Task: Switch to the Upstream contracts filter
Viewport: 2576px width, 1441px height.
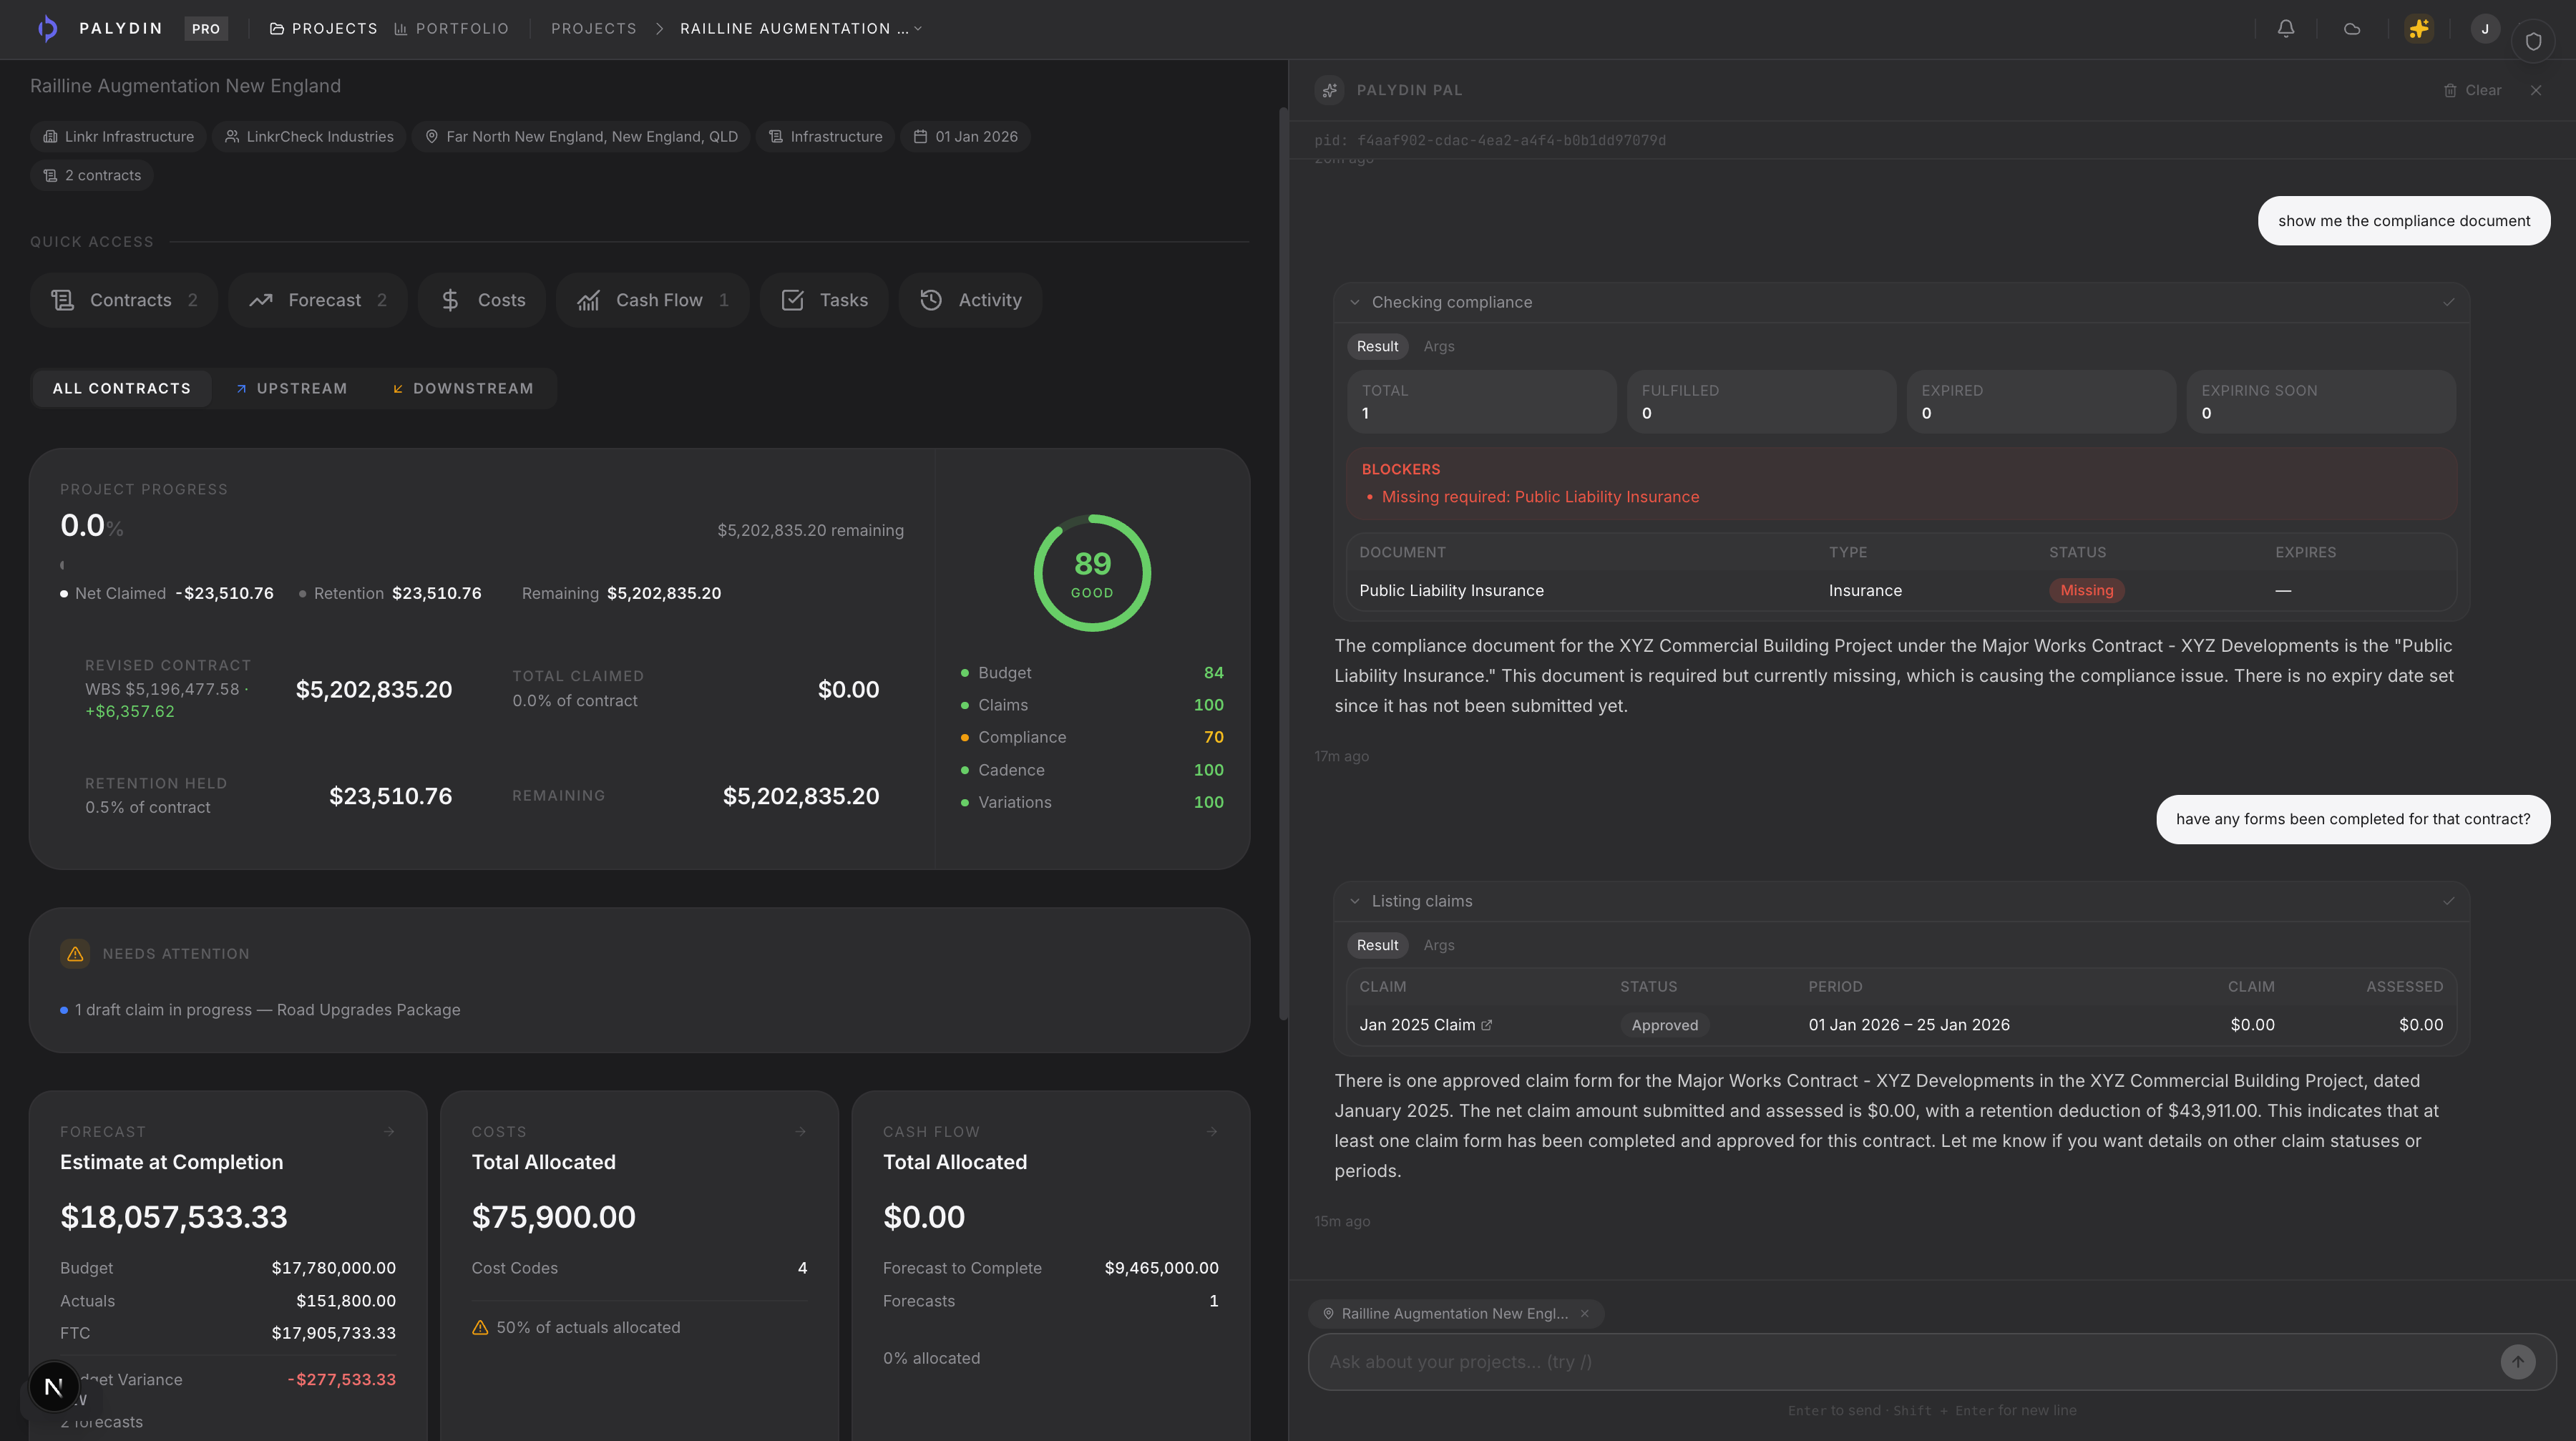Action: [291, 389]
